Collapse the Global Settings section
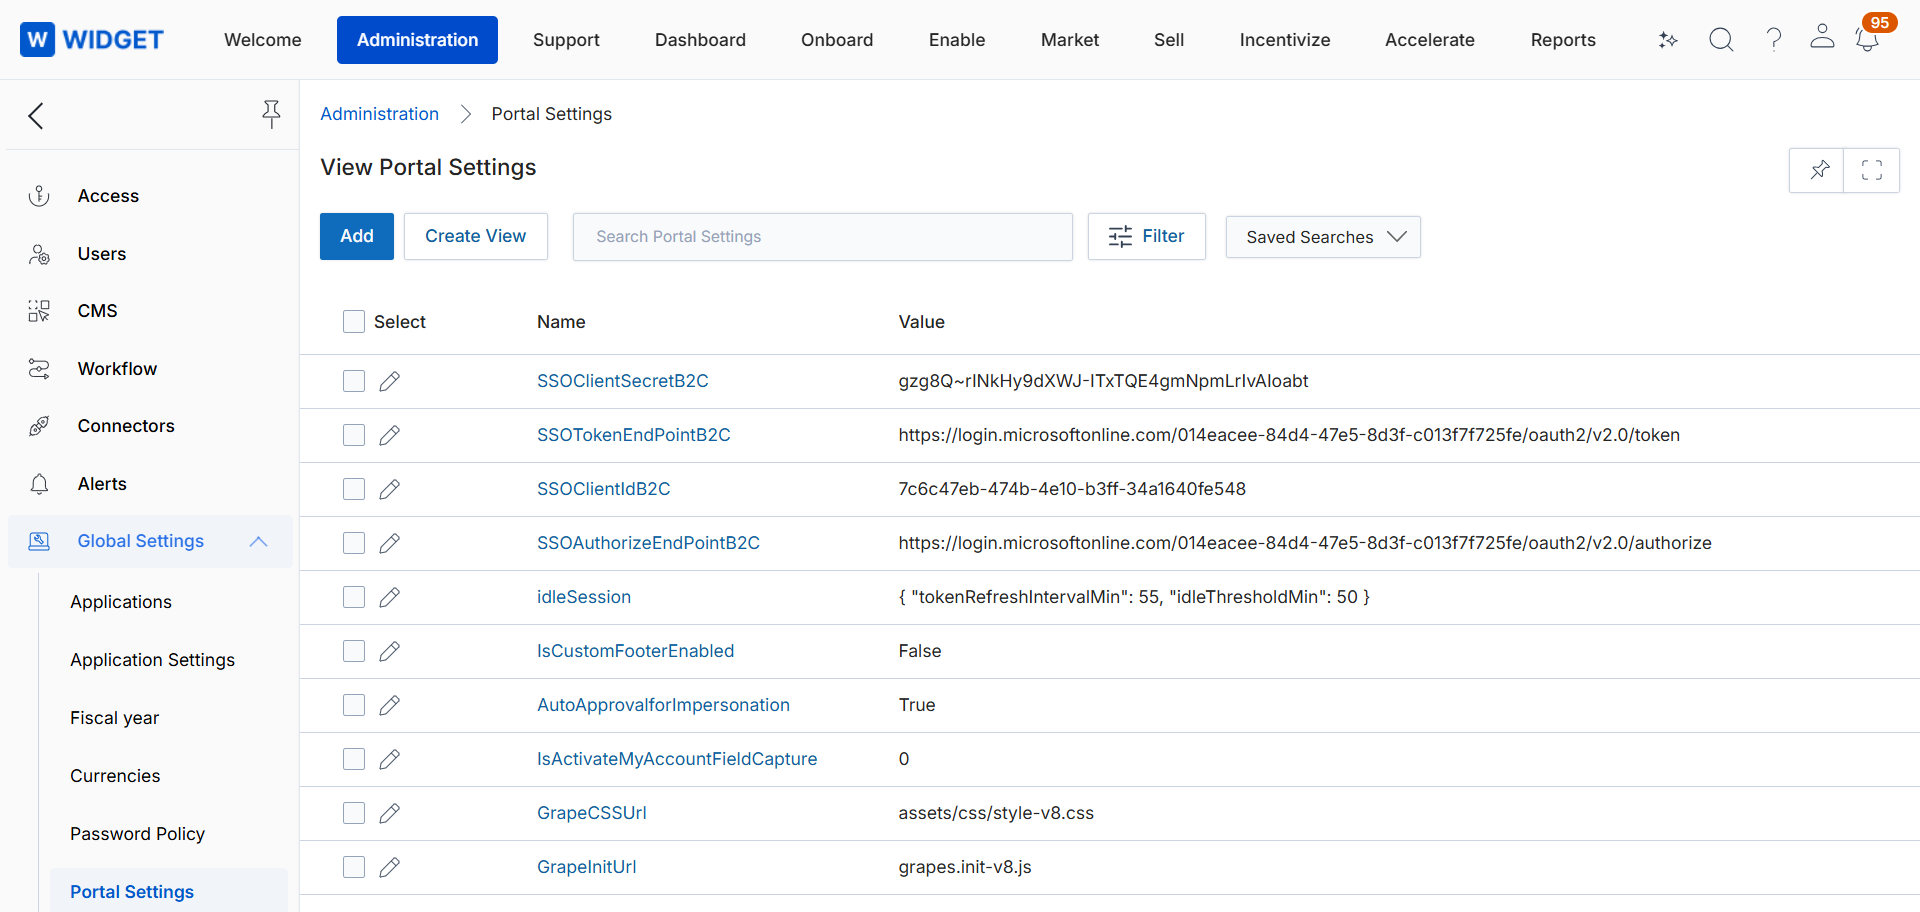The height and width of the screenshot is (912, 1920). point(258,541)
